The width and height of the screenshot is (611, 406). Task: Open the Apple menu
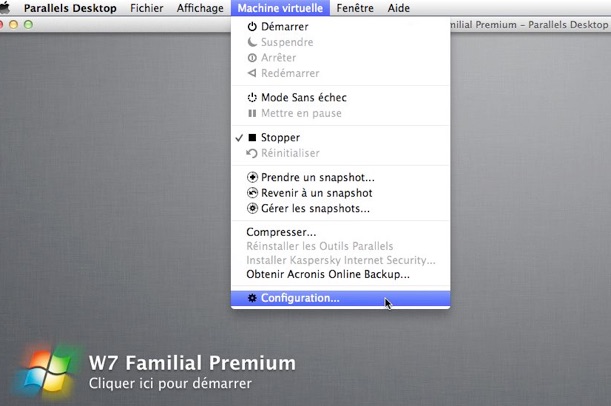pyautogui.click(x=5, y=8)
